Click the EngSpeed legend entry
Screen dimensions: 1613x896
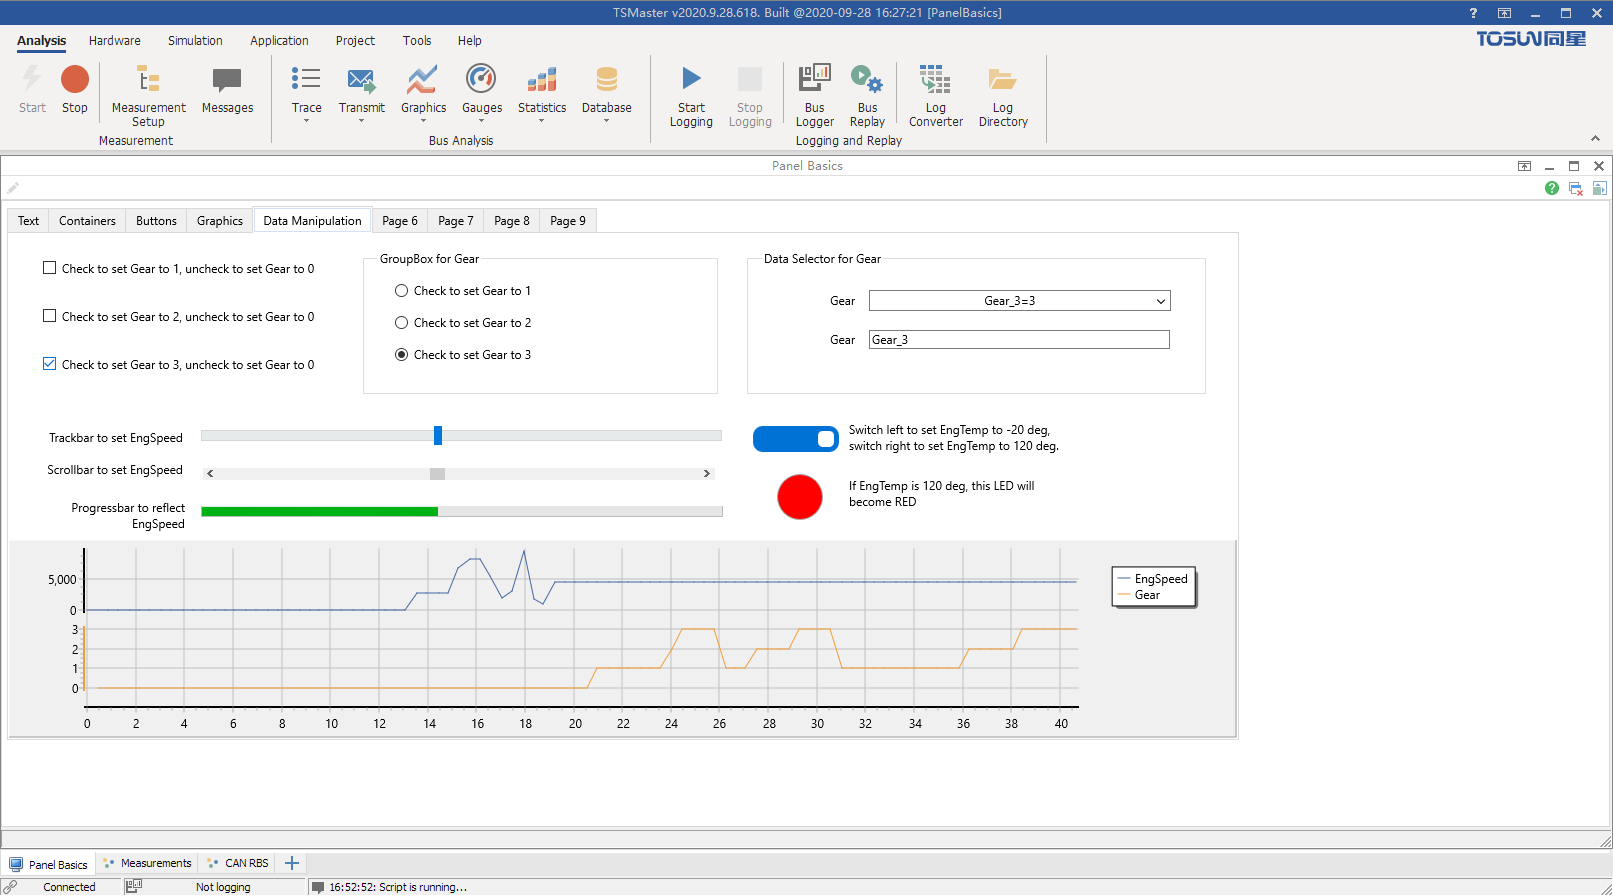(x=1152, y=579)
